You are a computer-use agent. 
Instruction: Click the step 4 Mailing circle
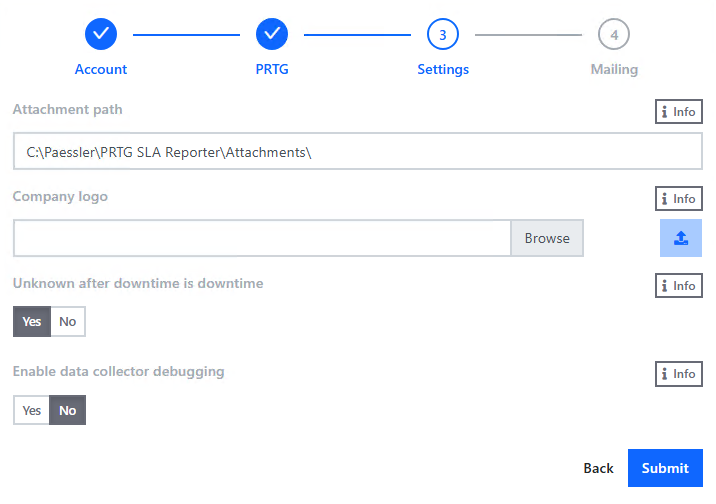tap(614, 34)
